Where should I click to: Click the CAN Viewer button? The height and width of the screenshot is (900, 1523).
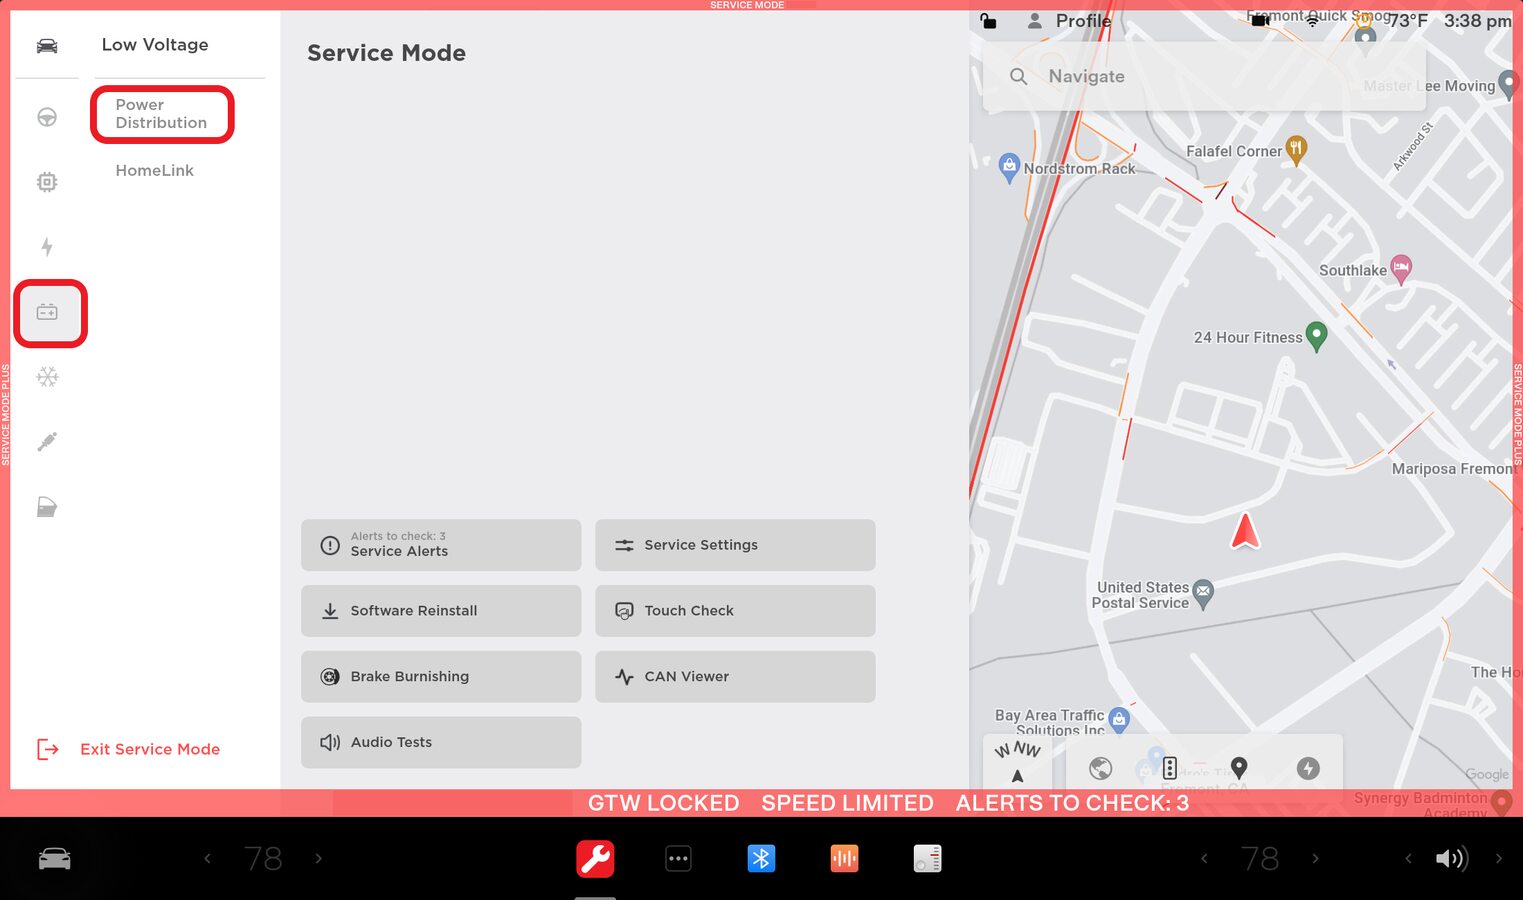735,677
